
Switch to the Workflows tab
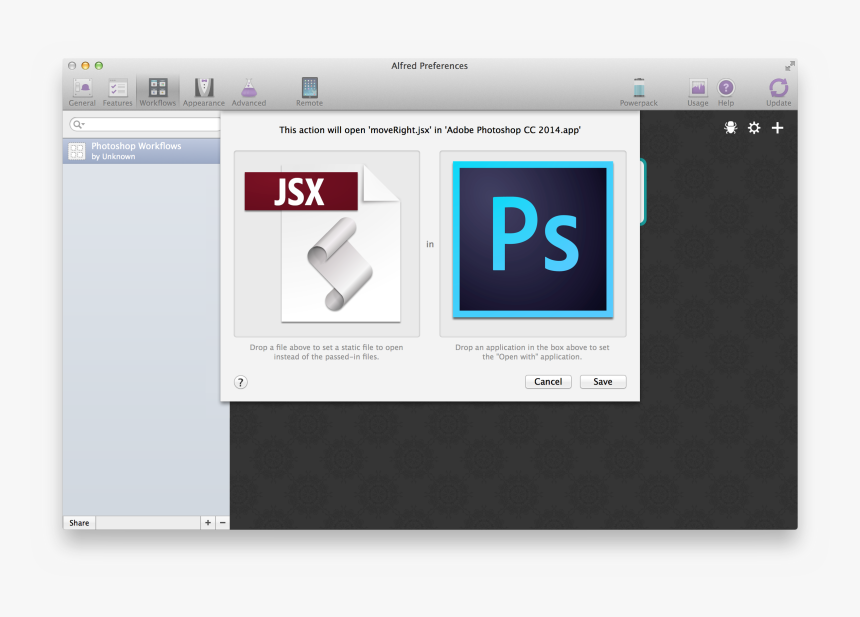[x=158, y=92]
